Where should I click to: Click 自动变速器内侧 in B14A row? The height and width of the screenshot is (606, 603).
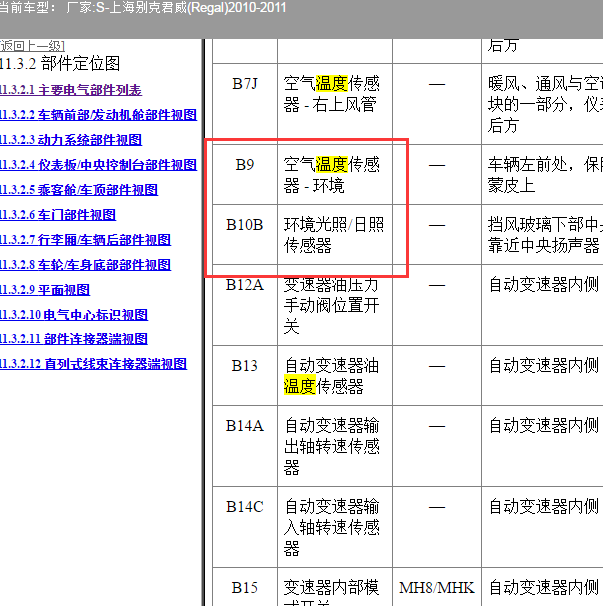542,446
